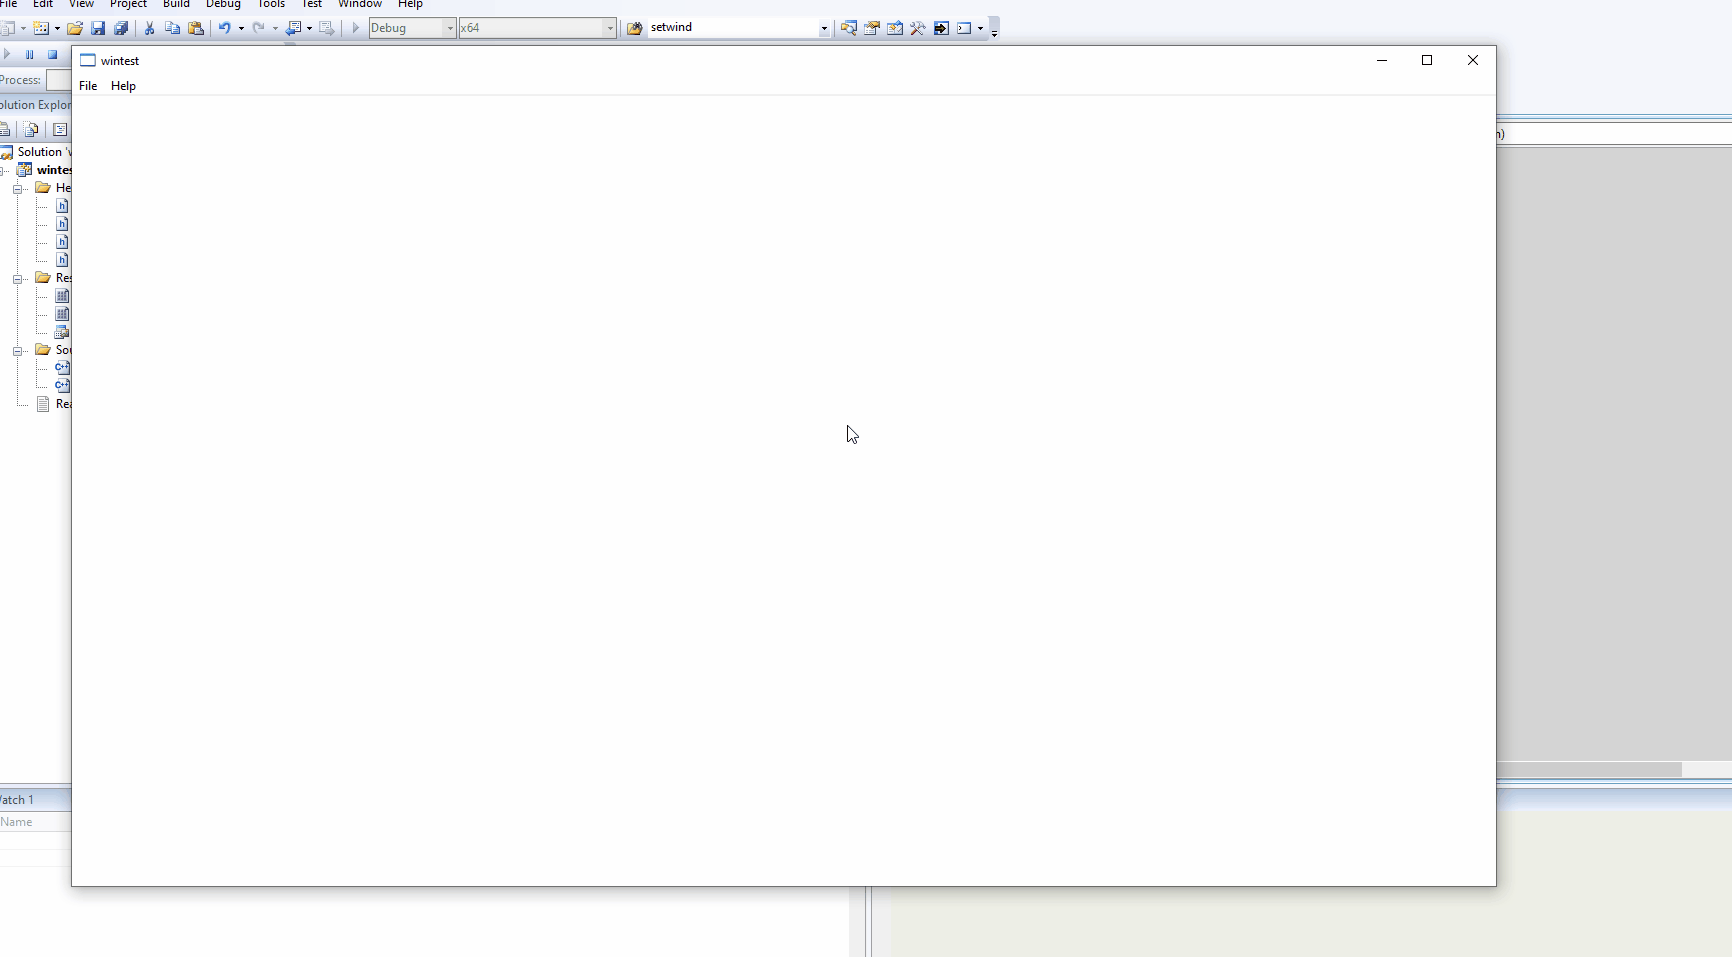The height and width of the screenshot is (957, 1732).
Task: Select the Solution node in Solution Explorer
Action: (36, 152)
